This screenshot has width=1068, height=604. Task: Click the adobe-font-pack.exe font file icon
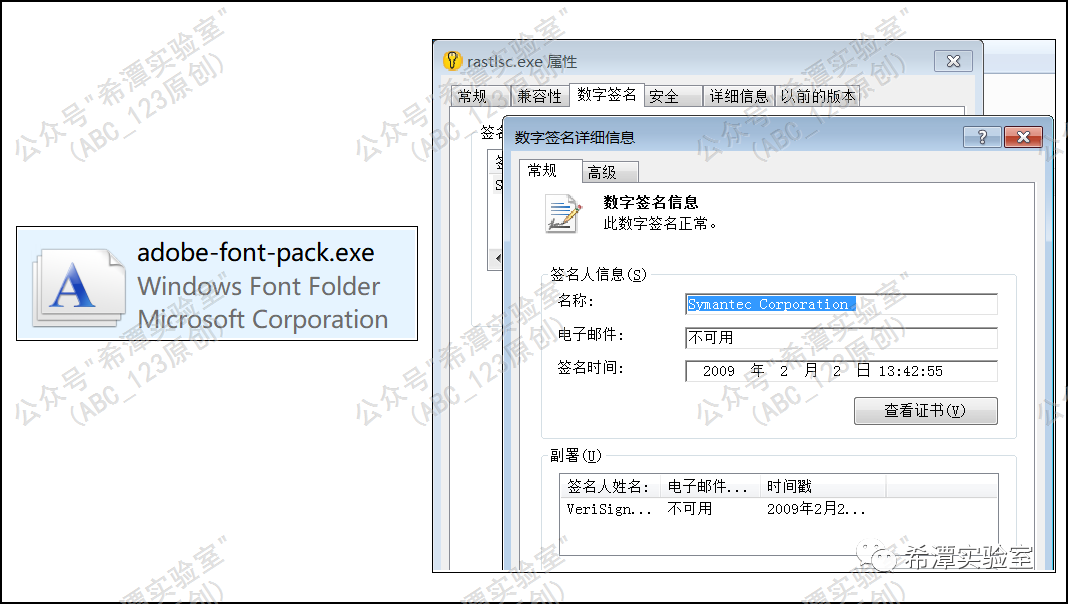tap(78, 287)
